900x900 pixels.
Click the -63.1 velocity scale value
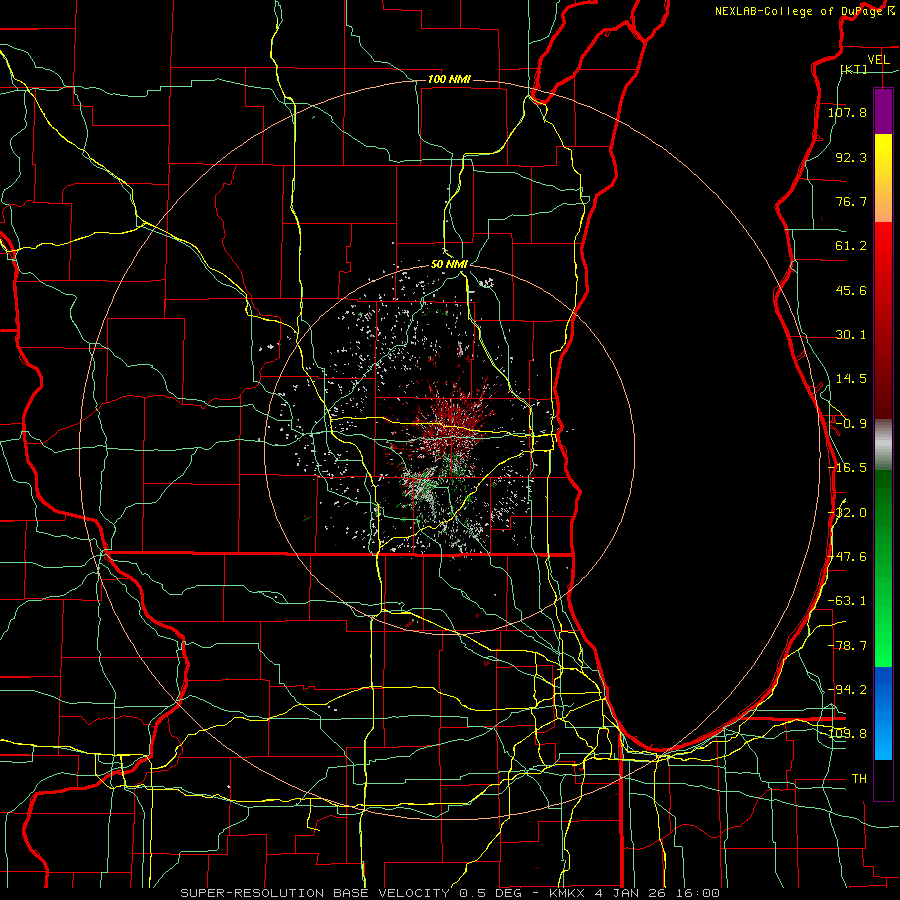[847, 601]
